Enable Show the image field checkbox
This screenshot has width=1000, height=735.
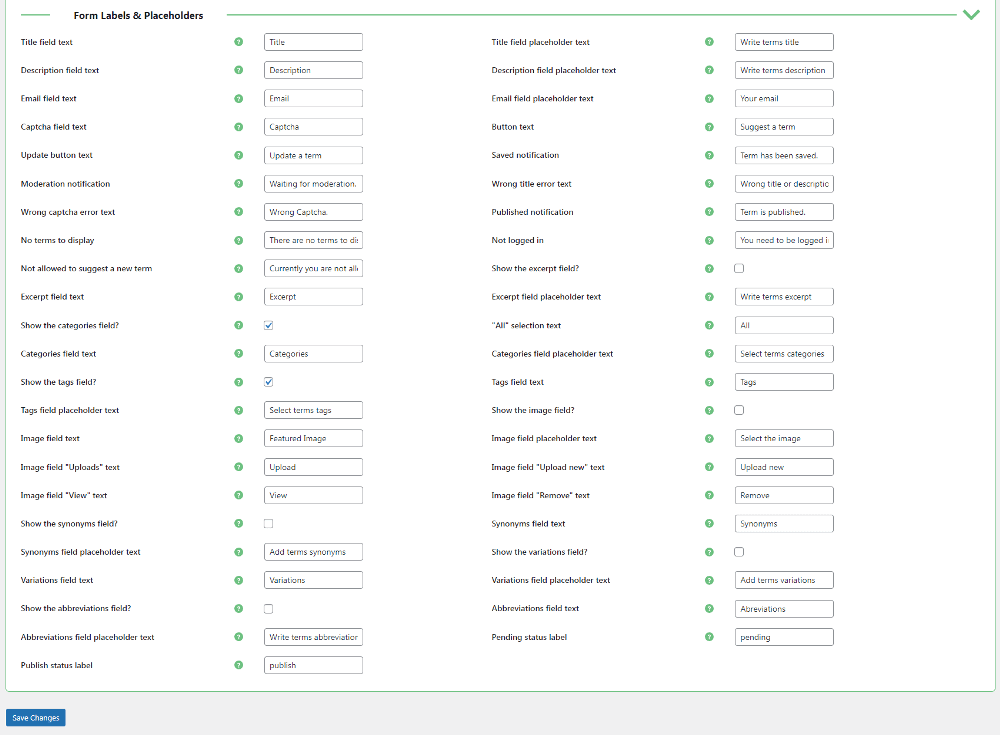(739, 410)
